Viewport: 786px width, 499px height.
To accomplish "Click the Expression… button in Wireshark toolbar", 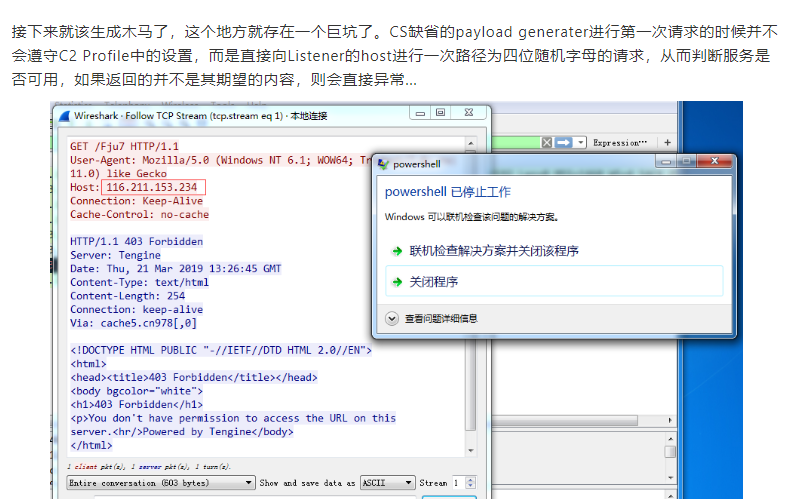I will tap(620, 143).
